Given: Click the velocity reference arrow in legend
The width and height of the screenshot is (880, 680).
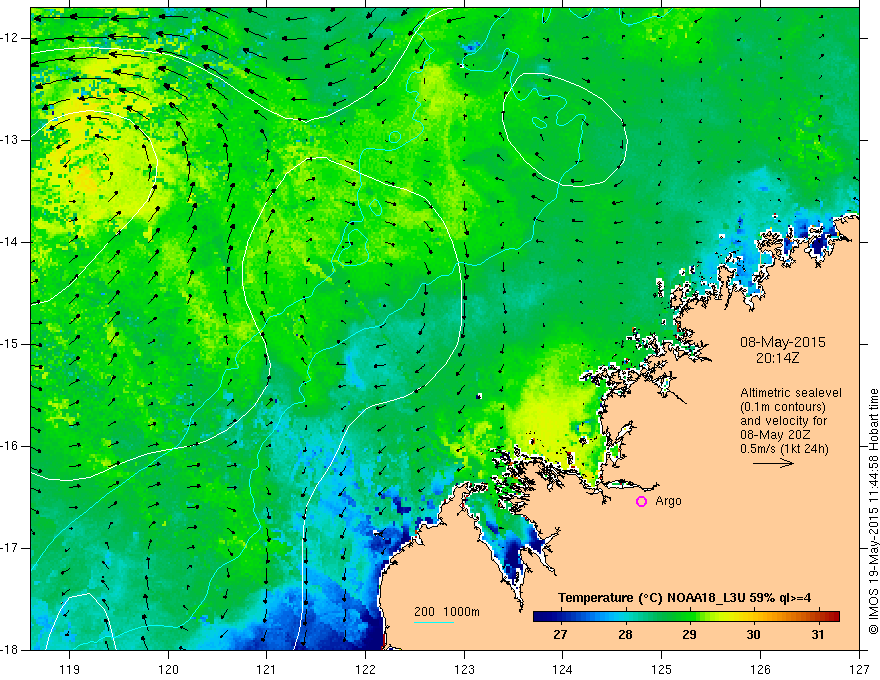Looking at the screenshot, I should tap(773, 463).
